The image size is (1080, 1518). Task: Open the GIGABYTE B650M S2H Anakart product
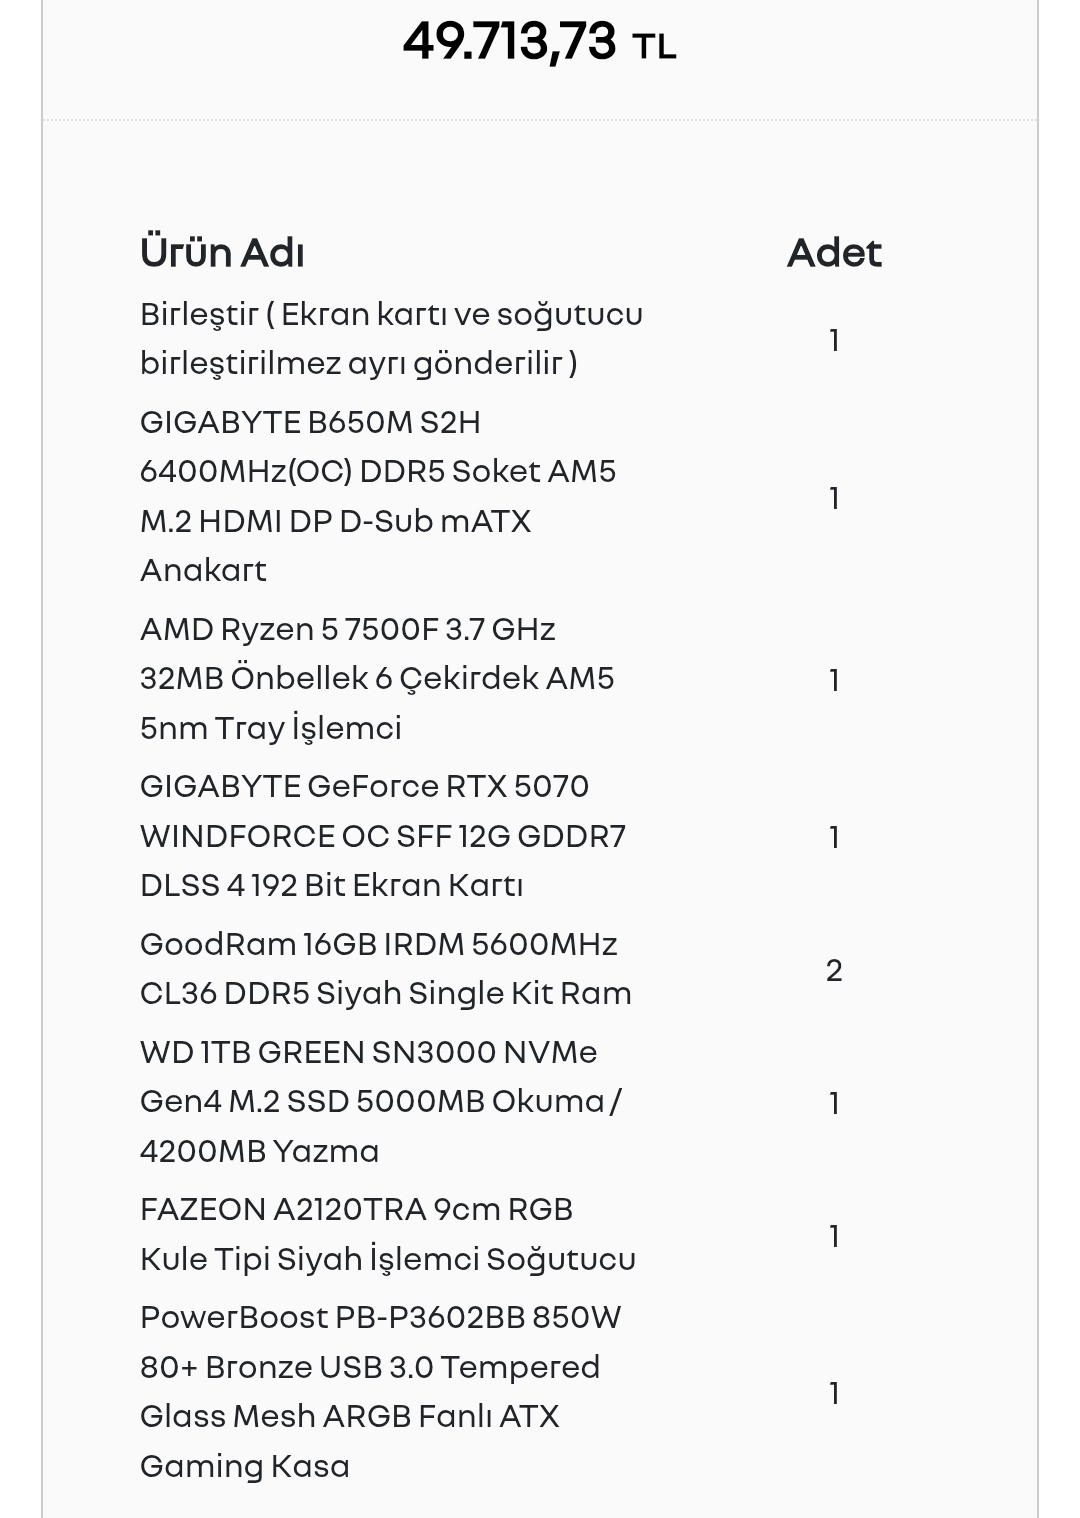pos(378,496)
